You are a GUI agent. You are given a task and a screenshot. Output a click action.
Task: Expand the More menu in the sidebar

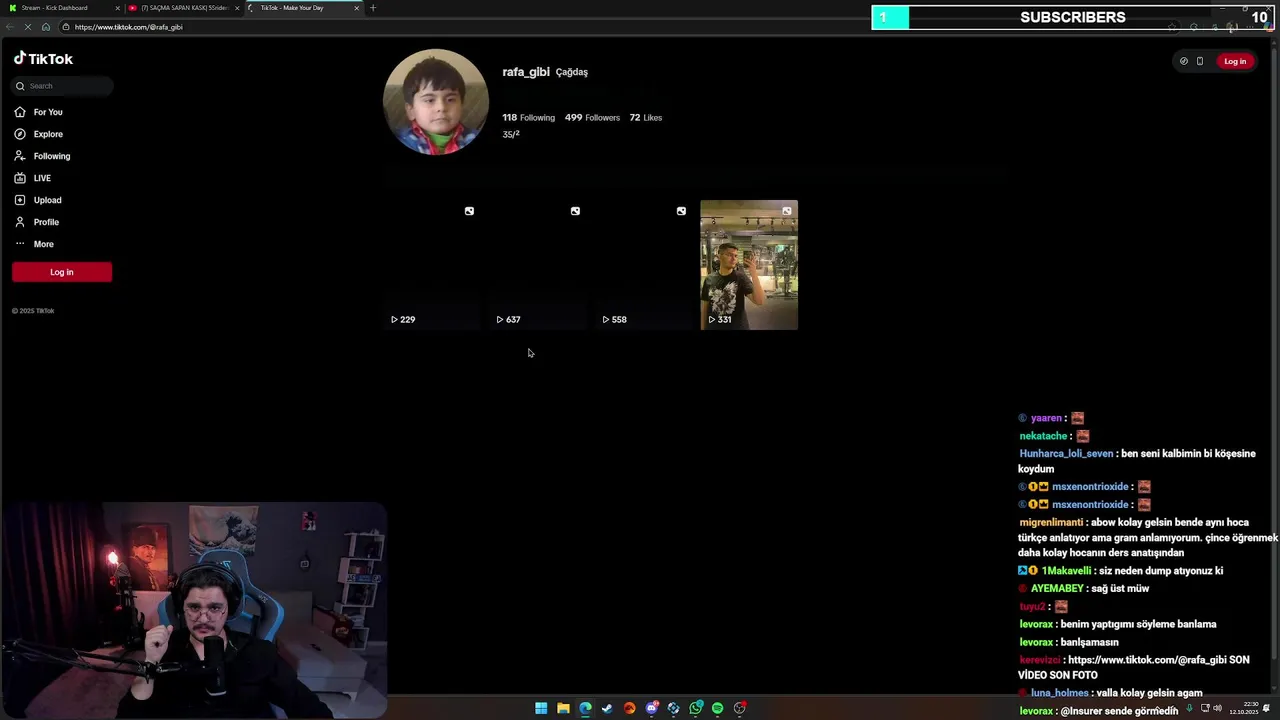pos(34,244)
